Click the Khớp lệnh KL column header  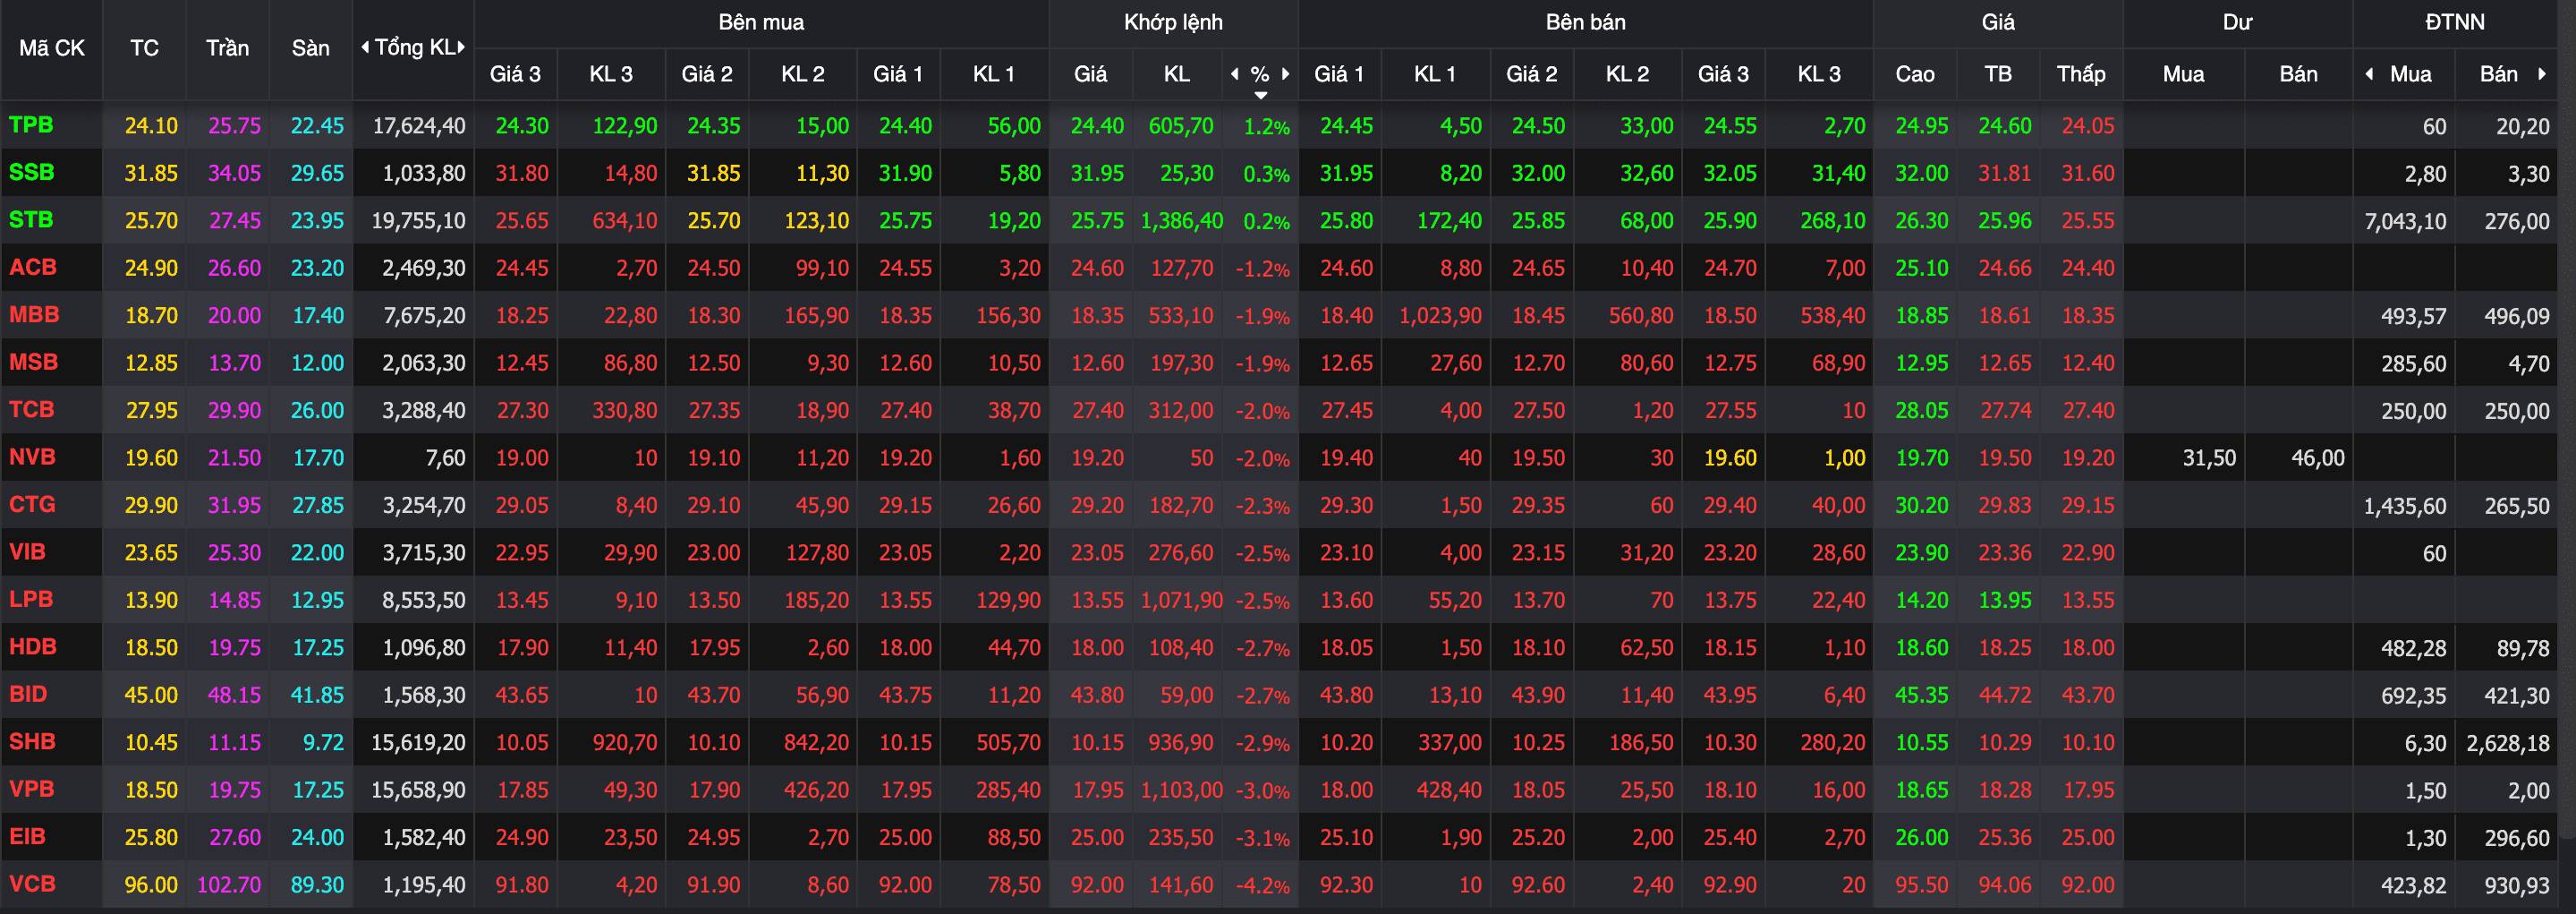(x=1176, y=74)
